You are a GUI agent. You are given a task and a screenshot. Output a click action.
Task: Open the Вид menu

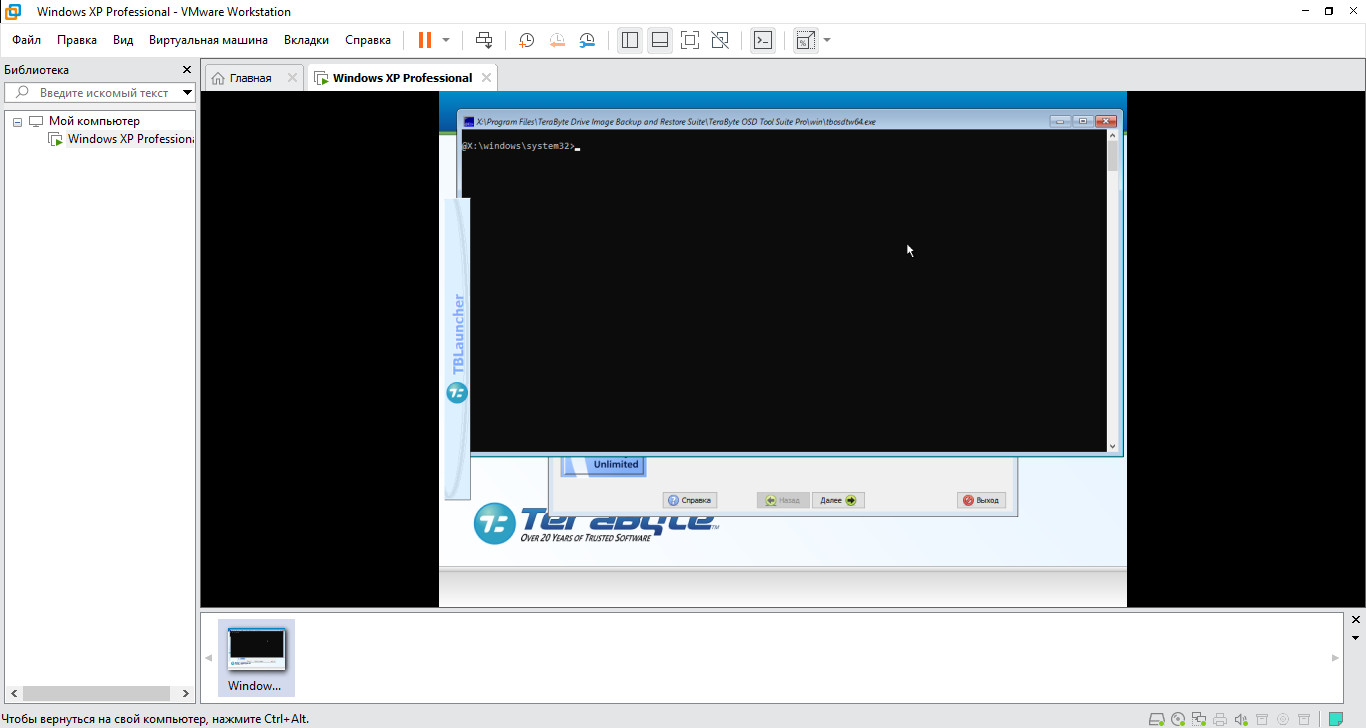(123, 40)
